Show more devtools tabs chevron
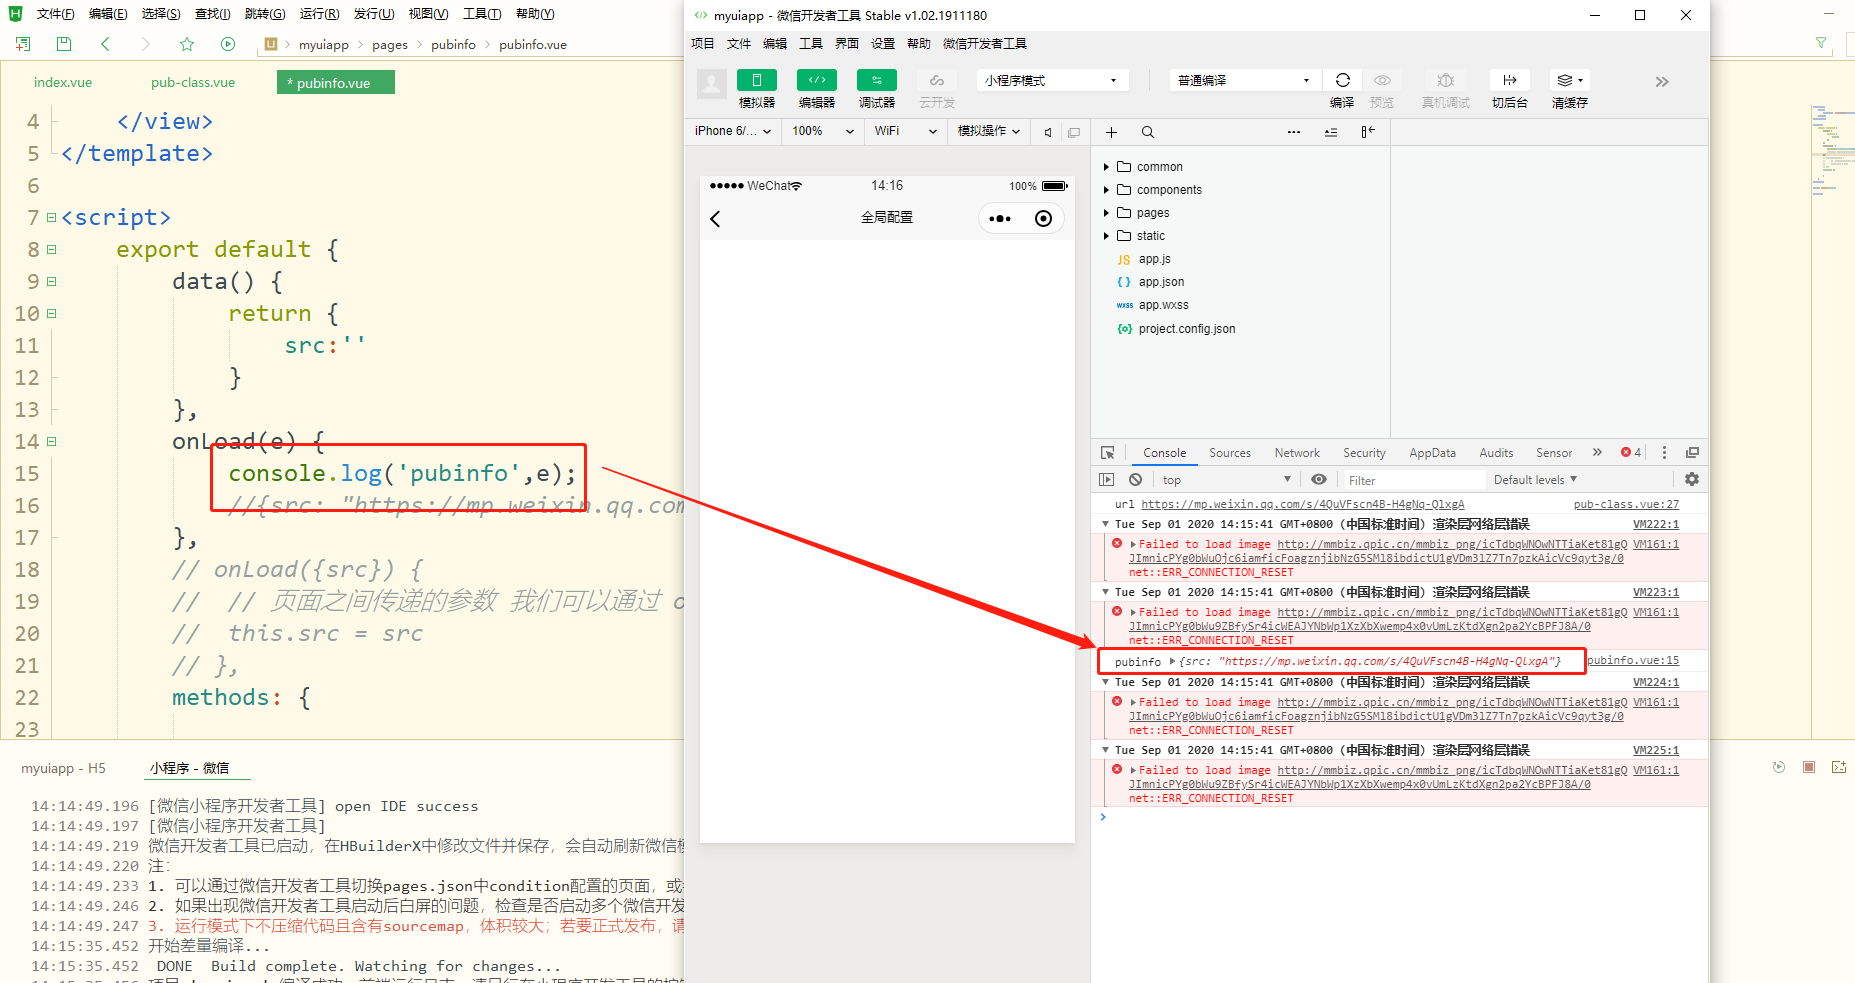The width and height of the screenshot is (1855, 983). pos(1597,453)
